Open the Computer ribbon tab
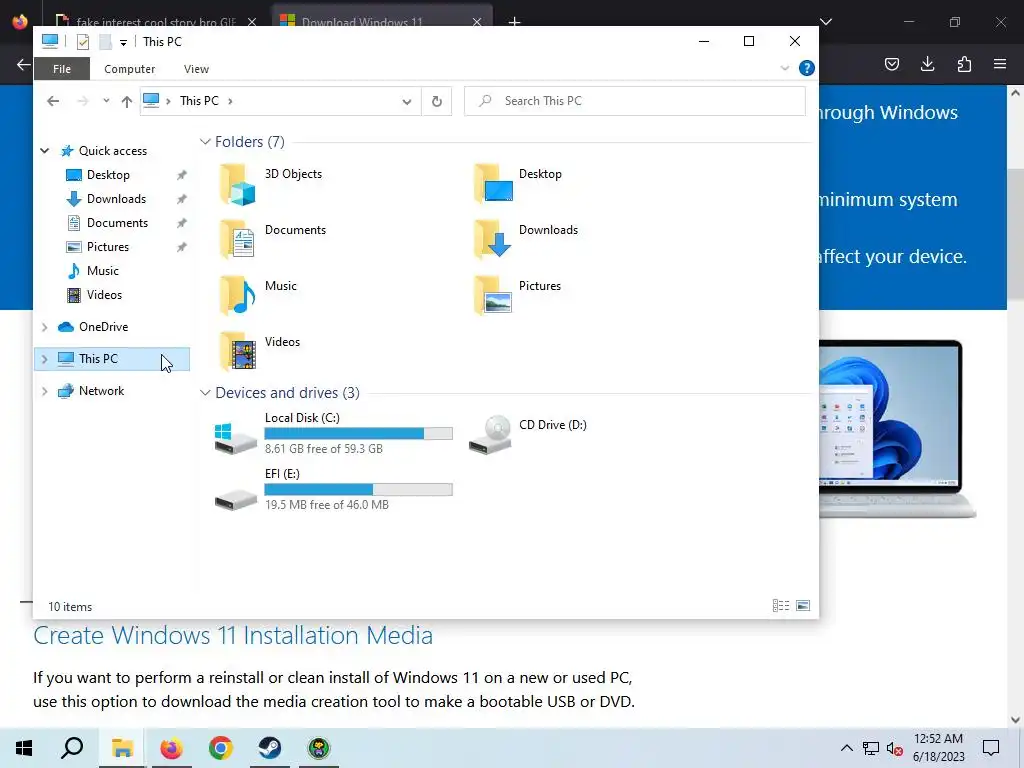The height and width of the screenshot is (768, 1024). [x=129, y=69]
